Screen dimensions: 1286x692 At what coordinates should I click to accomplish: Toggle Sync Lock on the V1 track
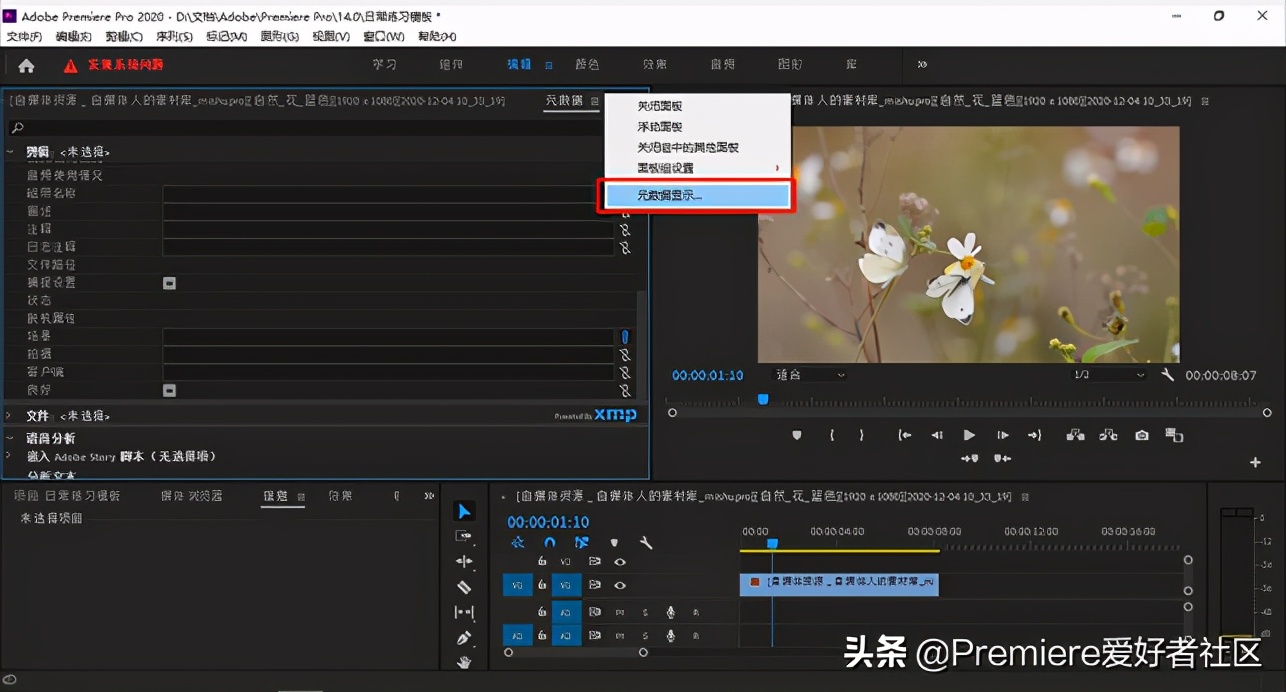click(596, 585)
